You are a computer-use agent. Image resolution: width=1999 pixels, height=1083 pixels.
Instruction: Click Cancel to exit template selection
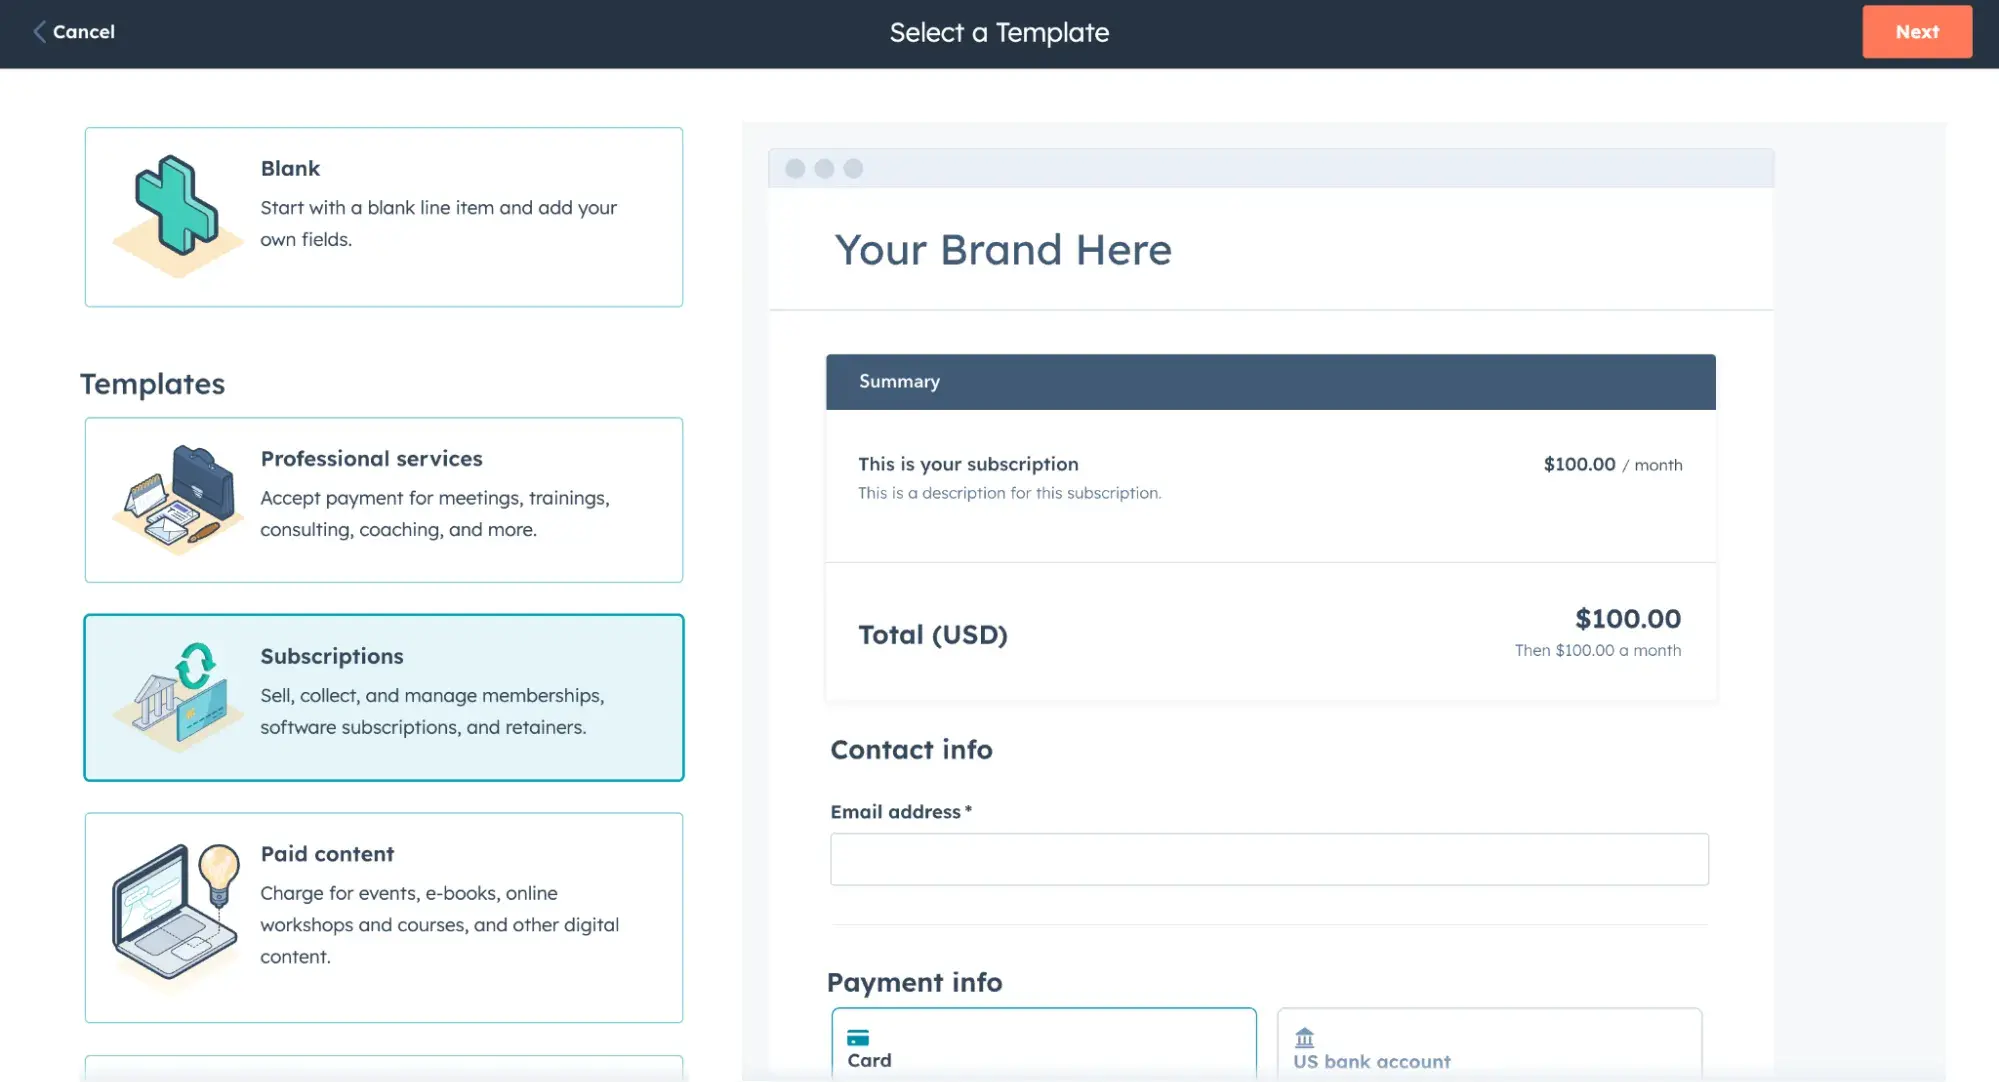84,32
